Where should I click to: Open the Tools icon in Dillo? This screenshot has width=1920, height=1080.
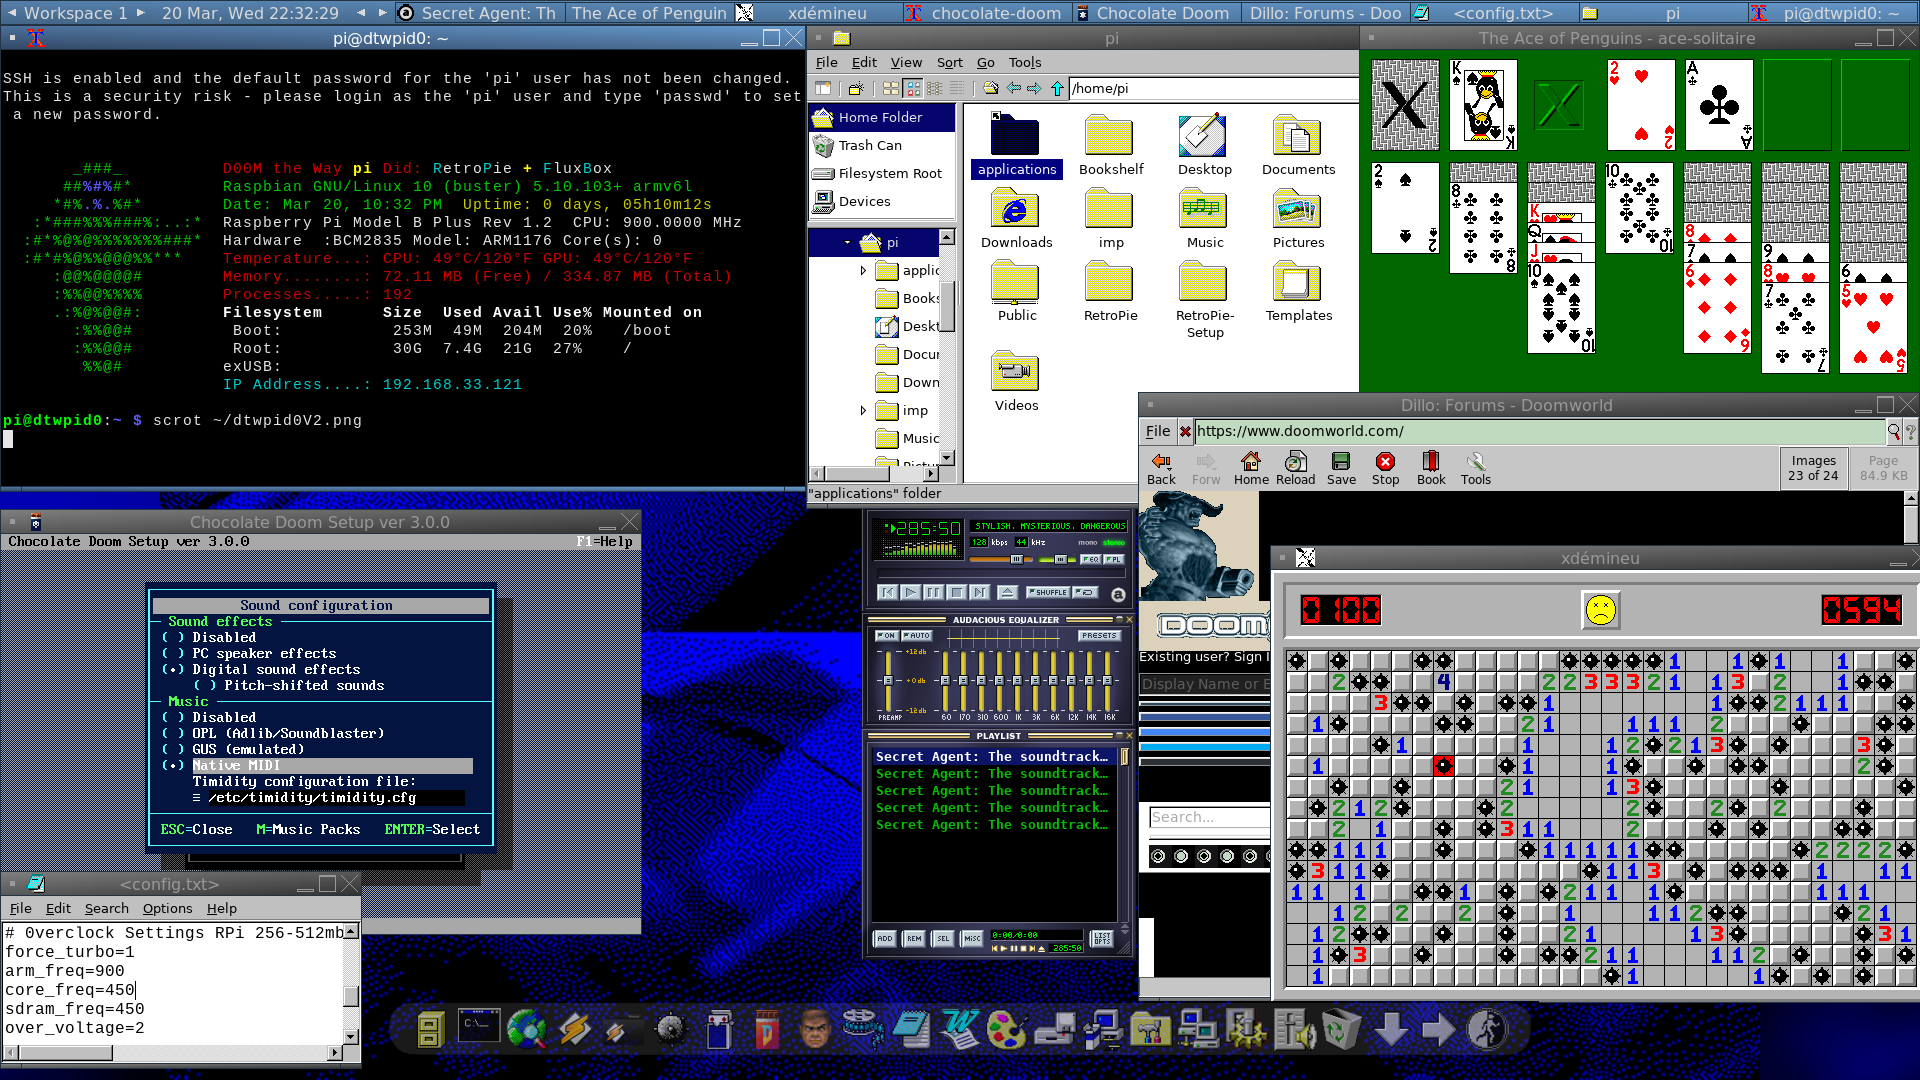coord(1475,468)
